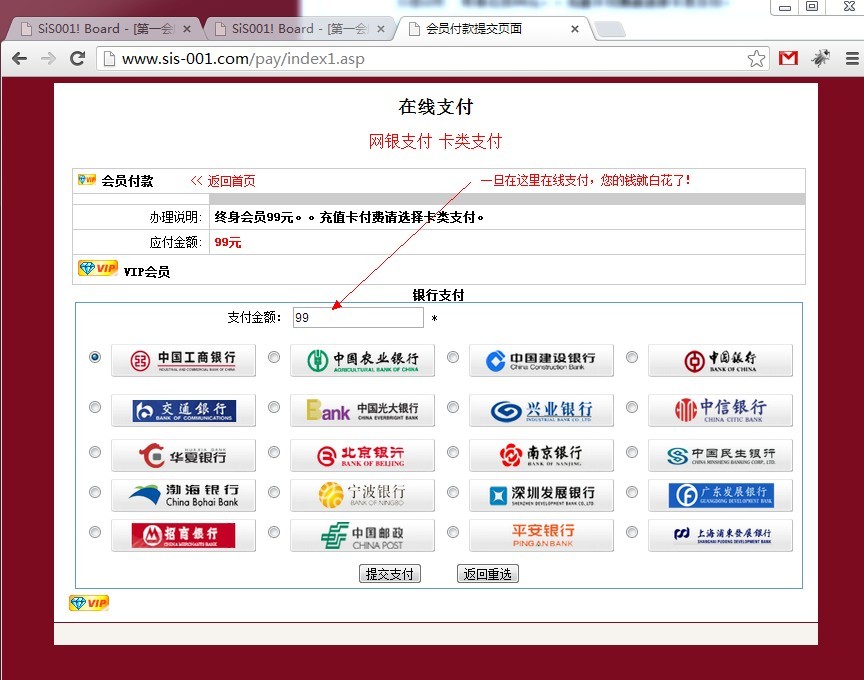Reload the payment page
The width and height of the screenshot is (864, 680).
tap(78, 58)
